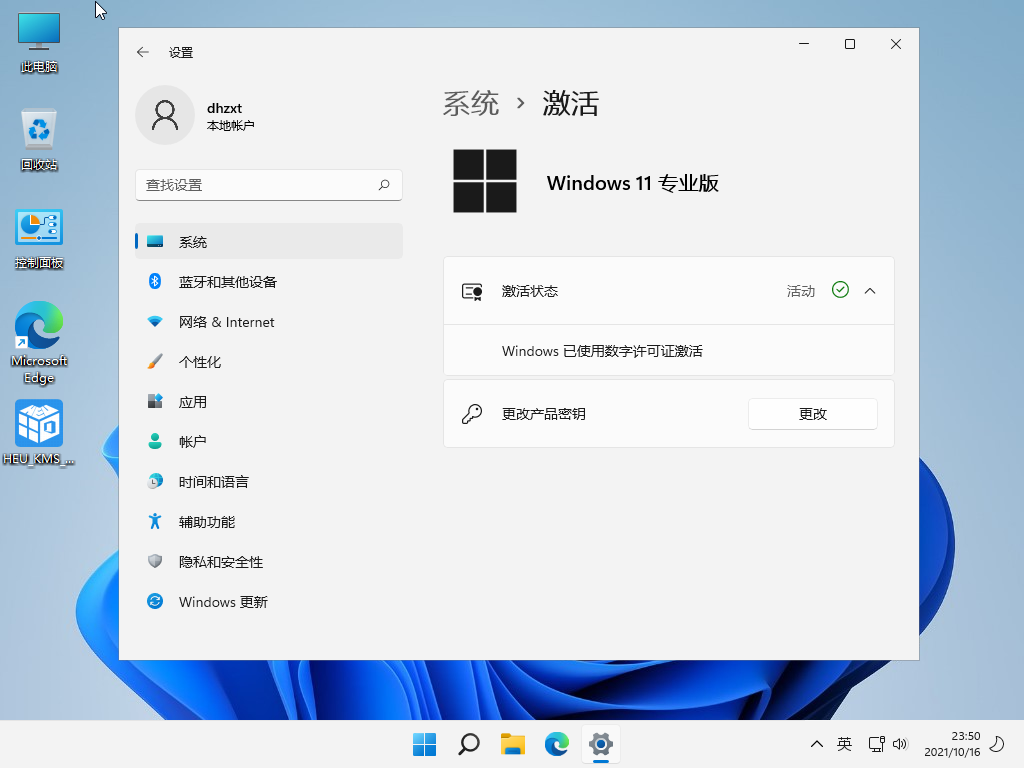
Task: Open the Start menu on the taskbar
Action: pyautogui.click(x=424, y=744)
